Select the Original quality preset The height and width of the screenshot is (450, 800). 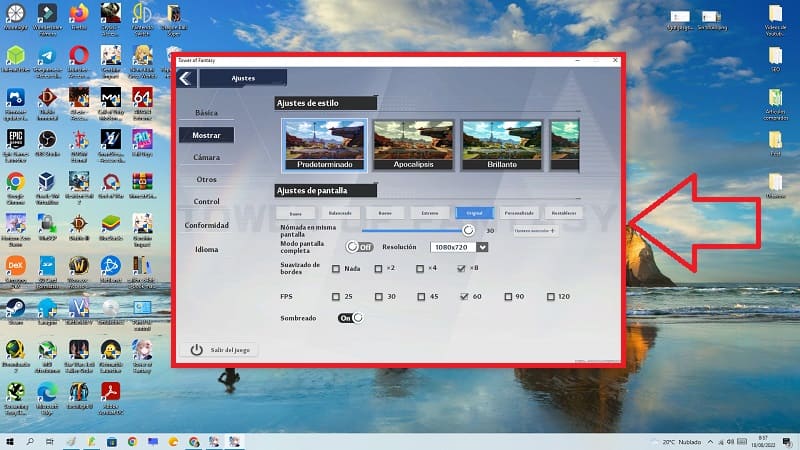[x=474, y=213]
